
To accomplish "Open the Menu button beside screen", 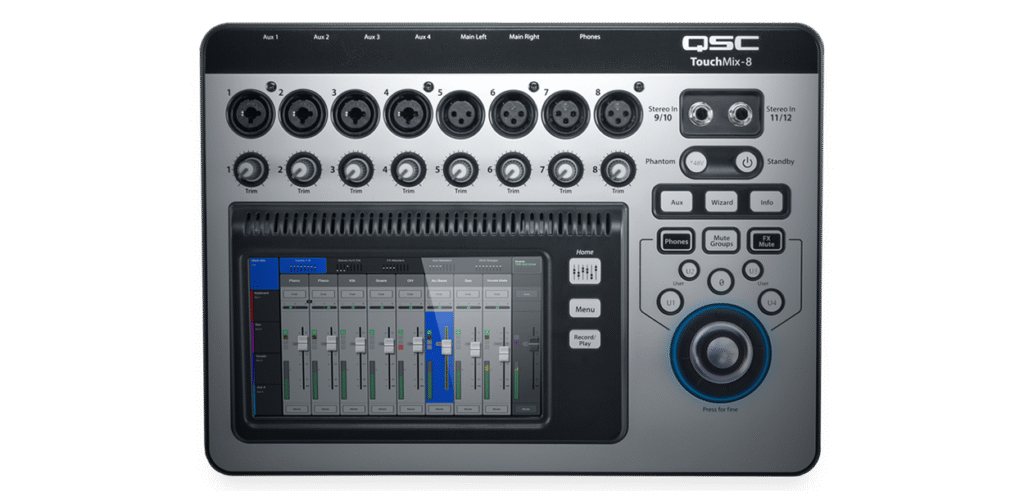I will click(x=585, y=309).
